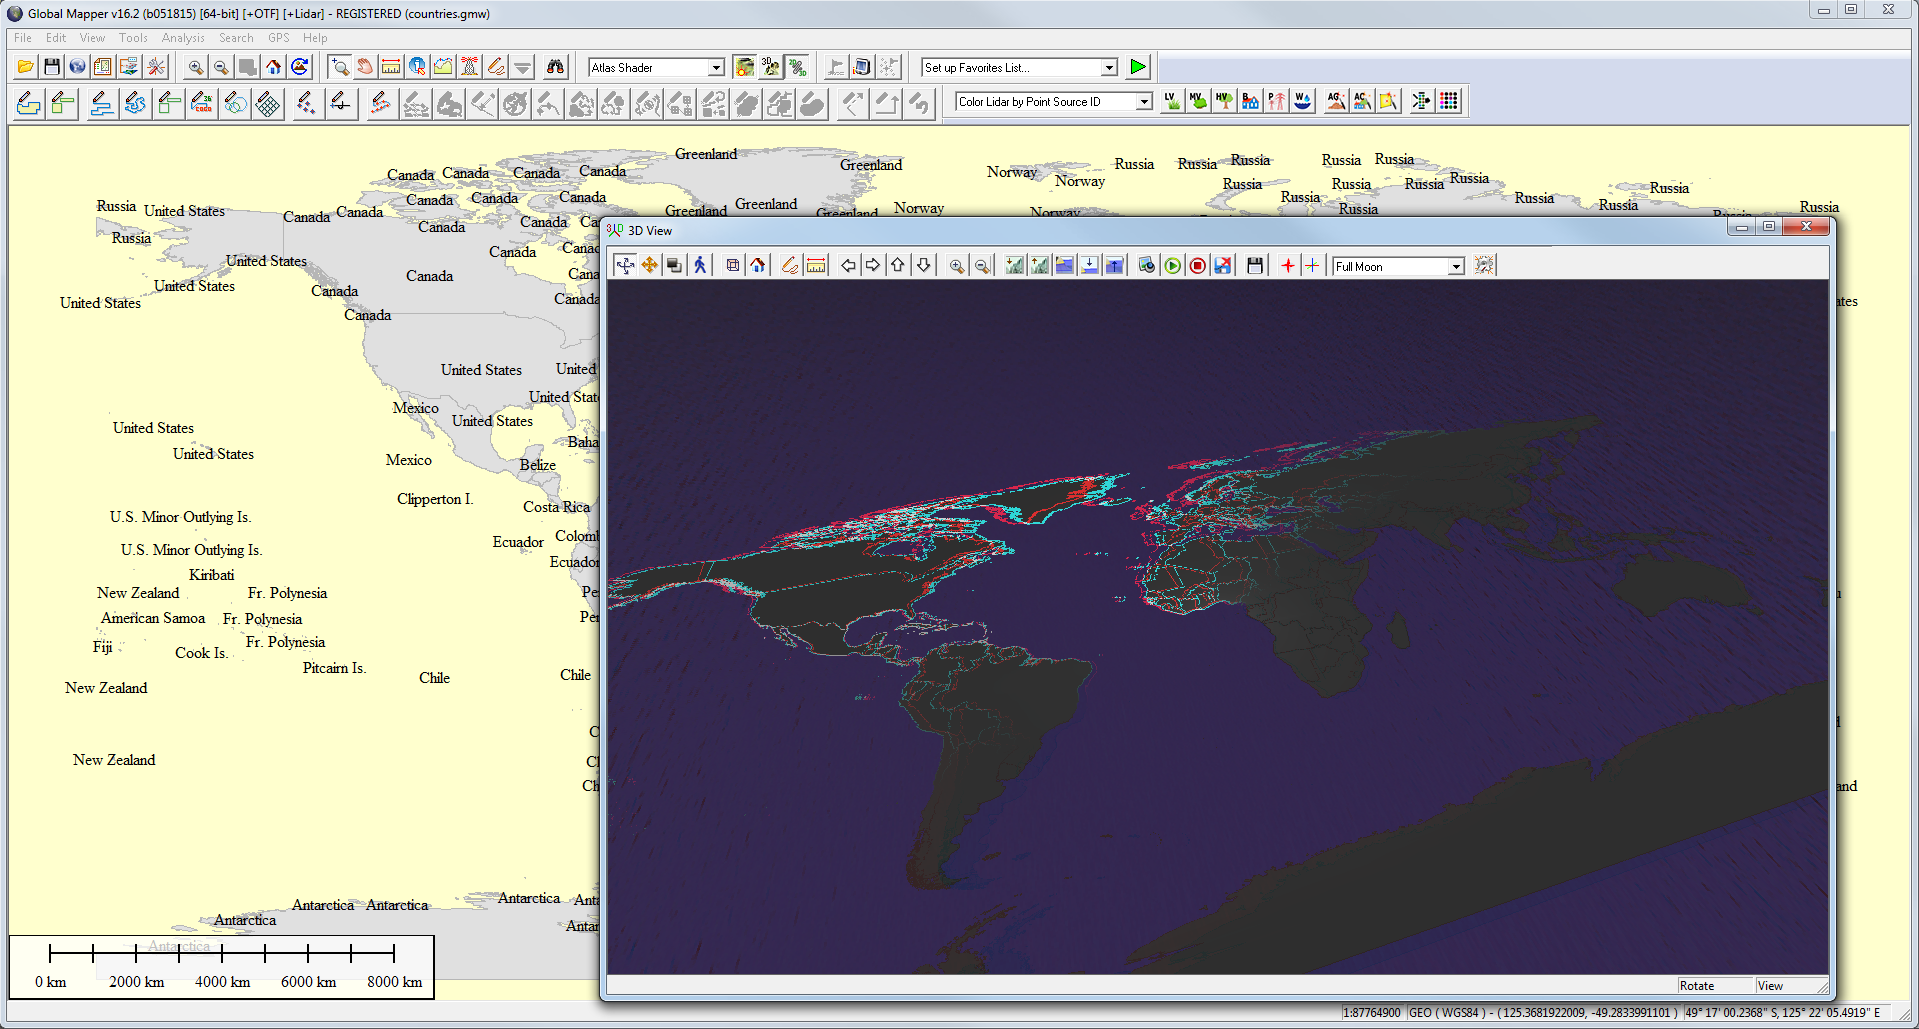Open the Help menu
This screenshot has width=1919, height=1029.
coord(315,38)
